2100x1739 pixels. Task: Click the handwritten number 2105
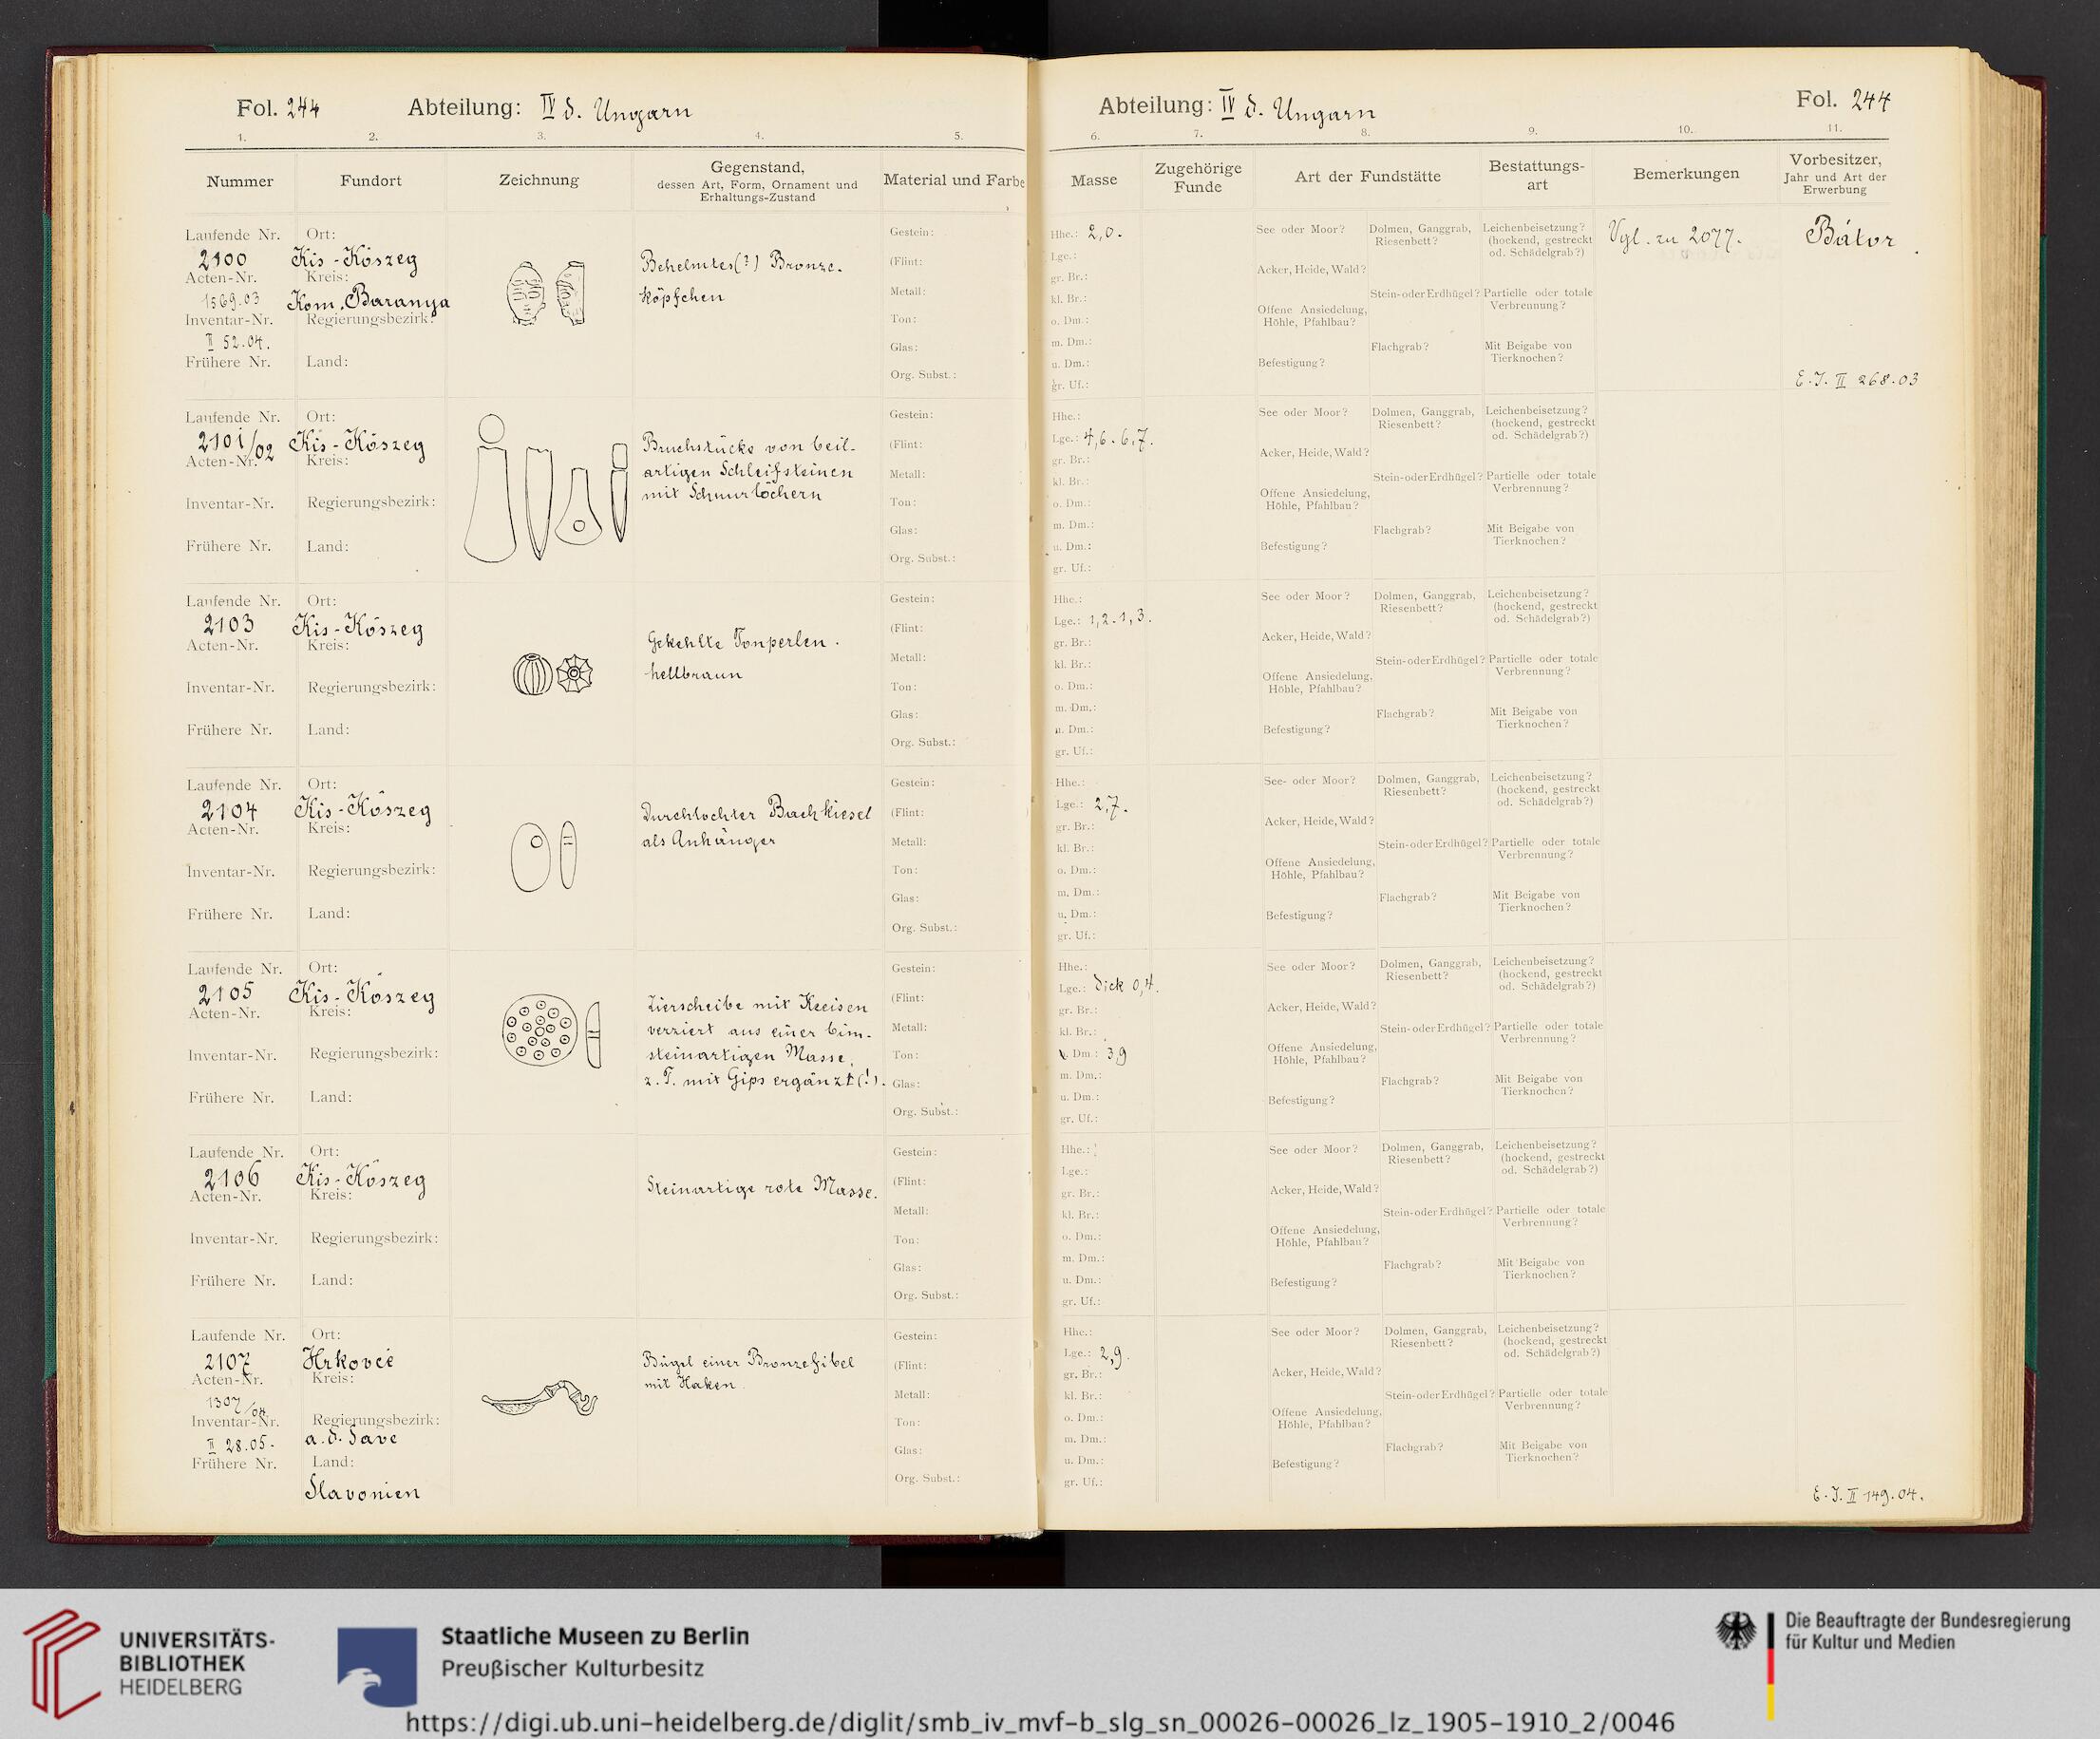tap(228, 993)
